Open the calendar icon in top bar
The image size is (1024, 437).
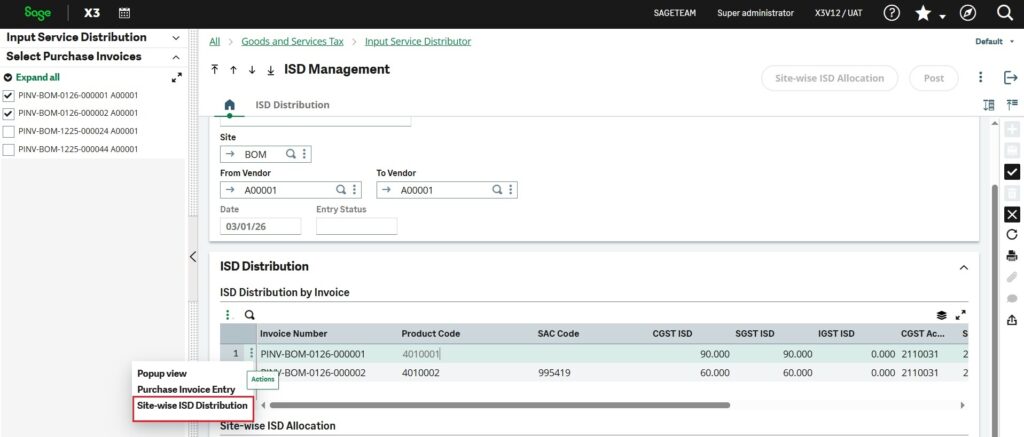[124, 13]
